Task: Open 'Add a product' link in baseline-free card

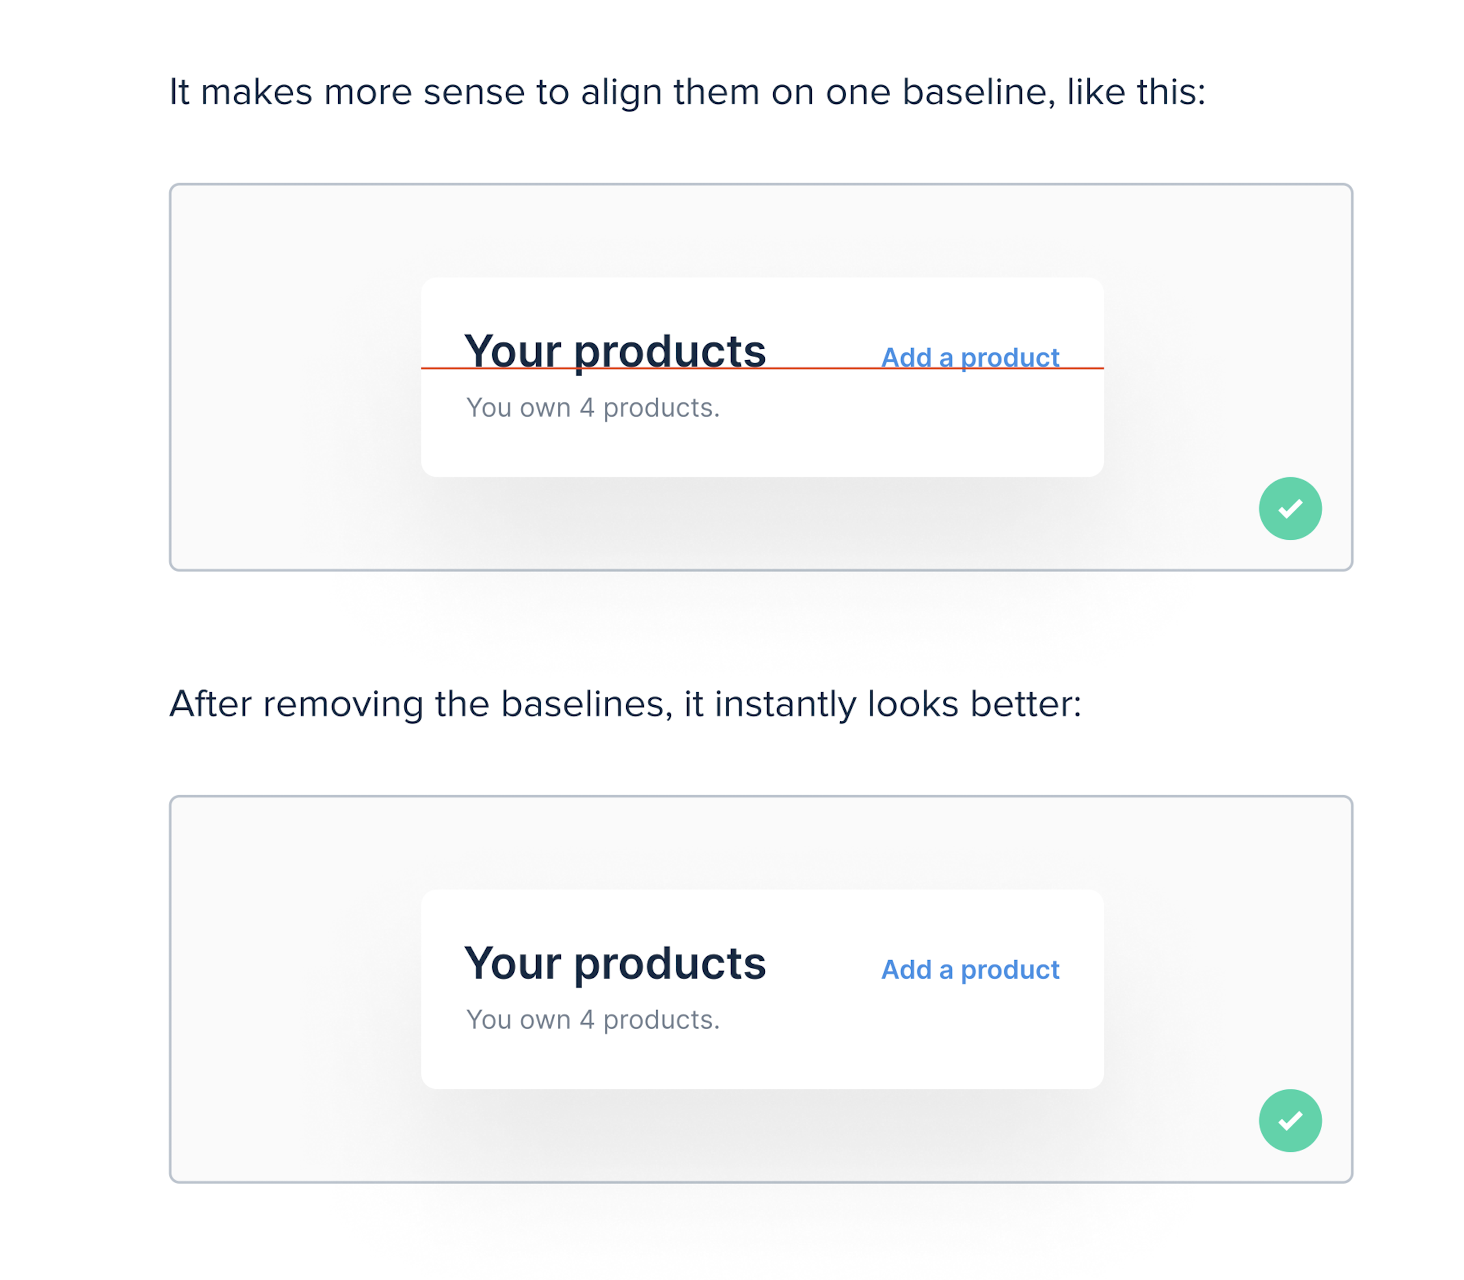Action: [970, 970]
